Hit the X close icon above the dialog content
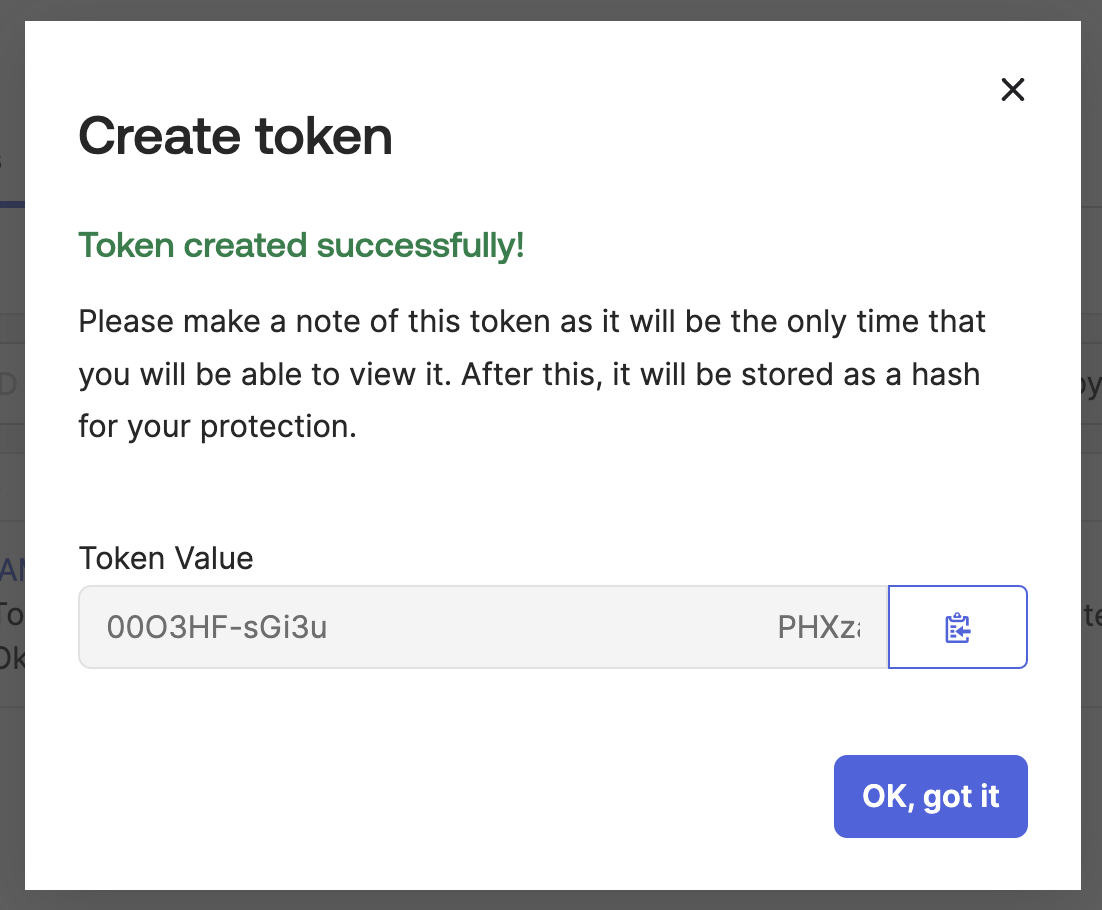Viewport: 1102px width, 910px height. (x=1012, y=89)
